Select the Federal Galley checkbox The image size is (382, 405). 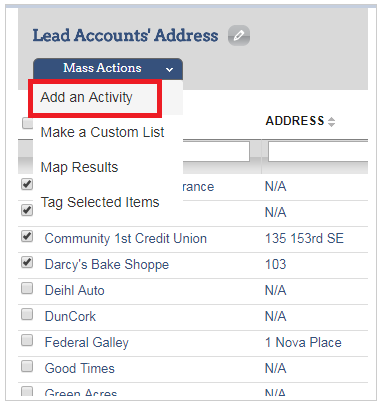pyautogui.click(x=27, y=341)
